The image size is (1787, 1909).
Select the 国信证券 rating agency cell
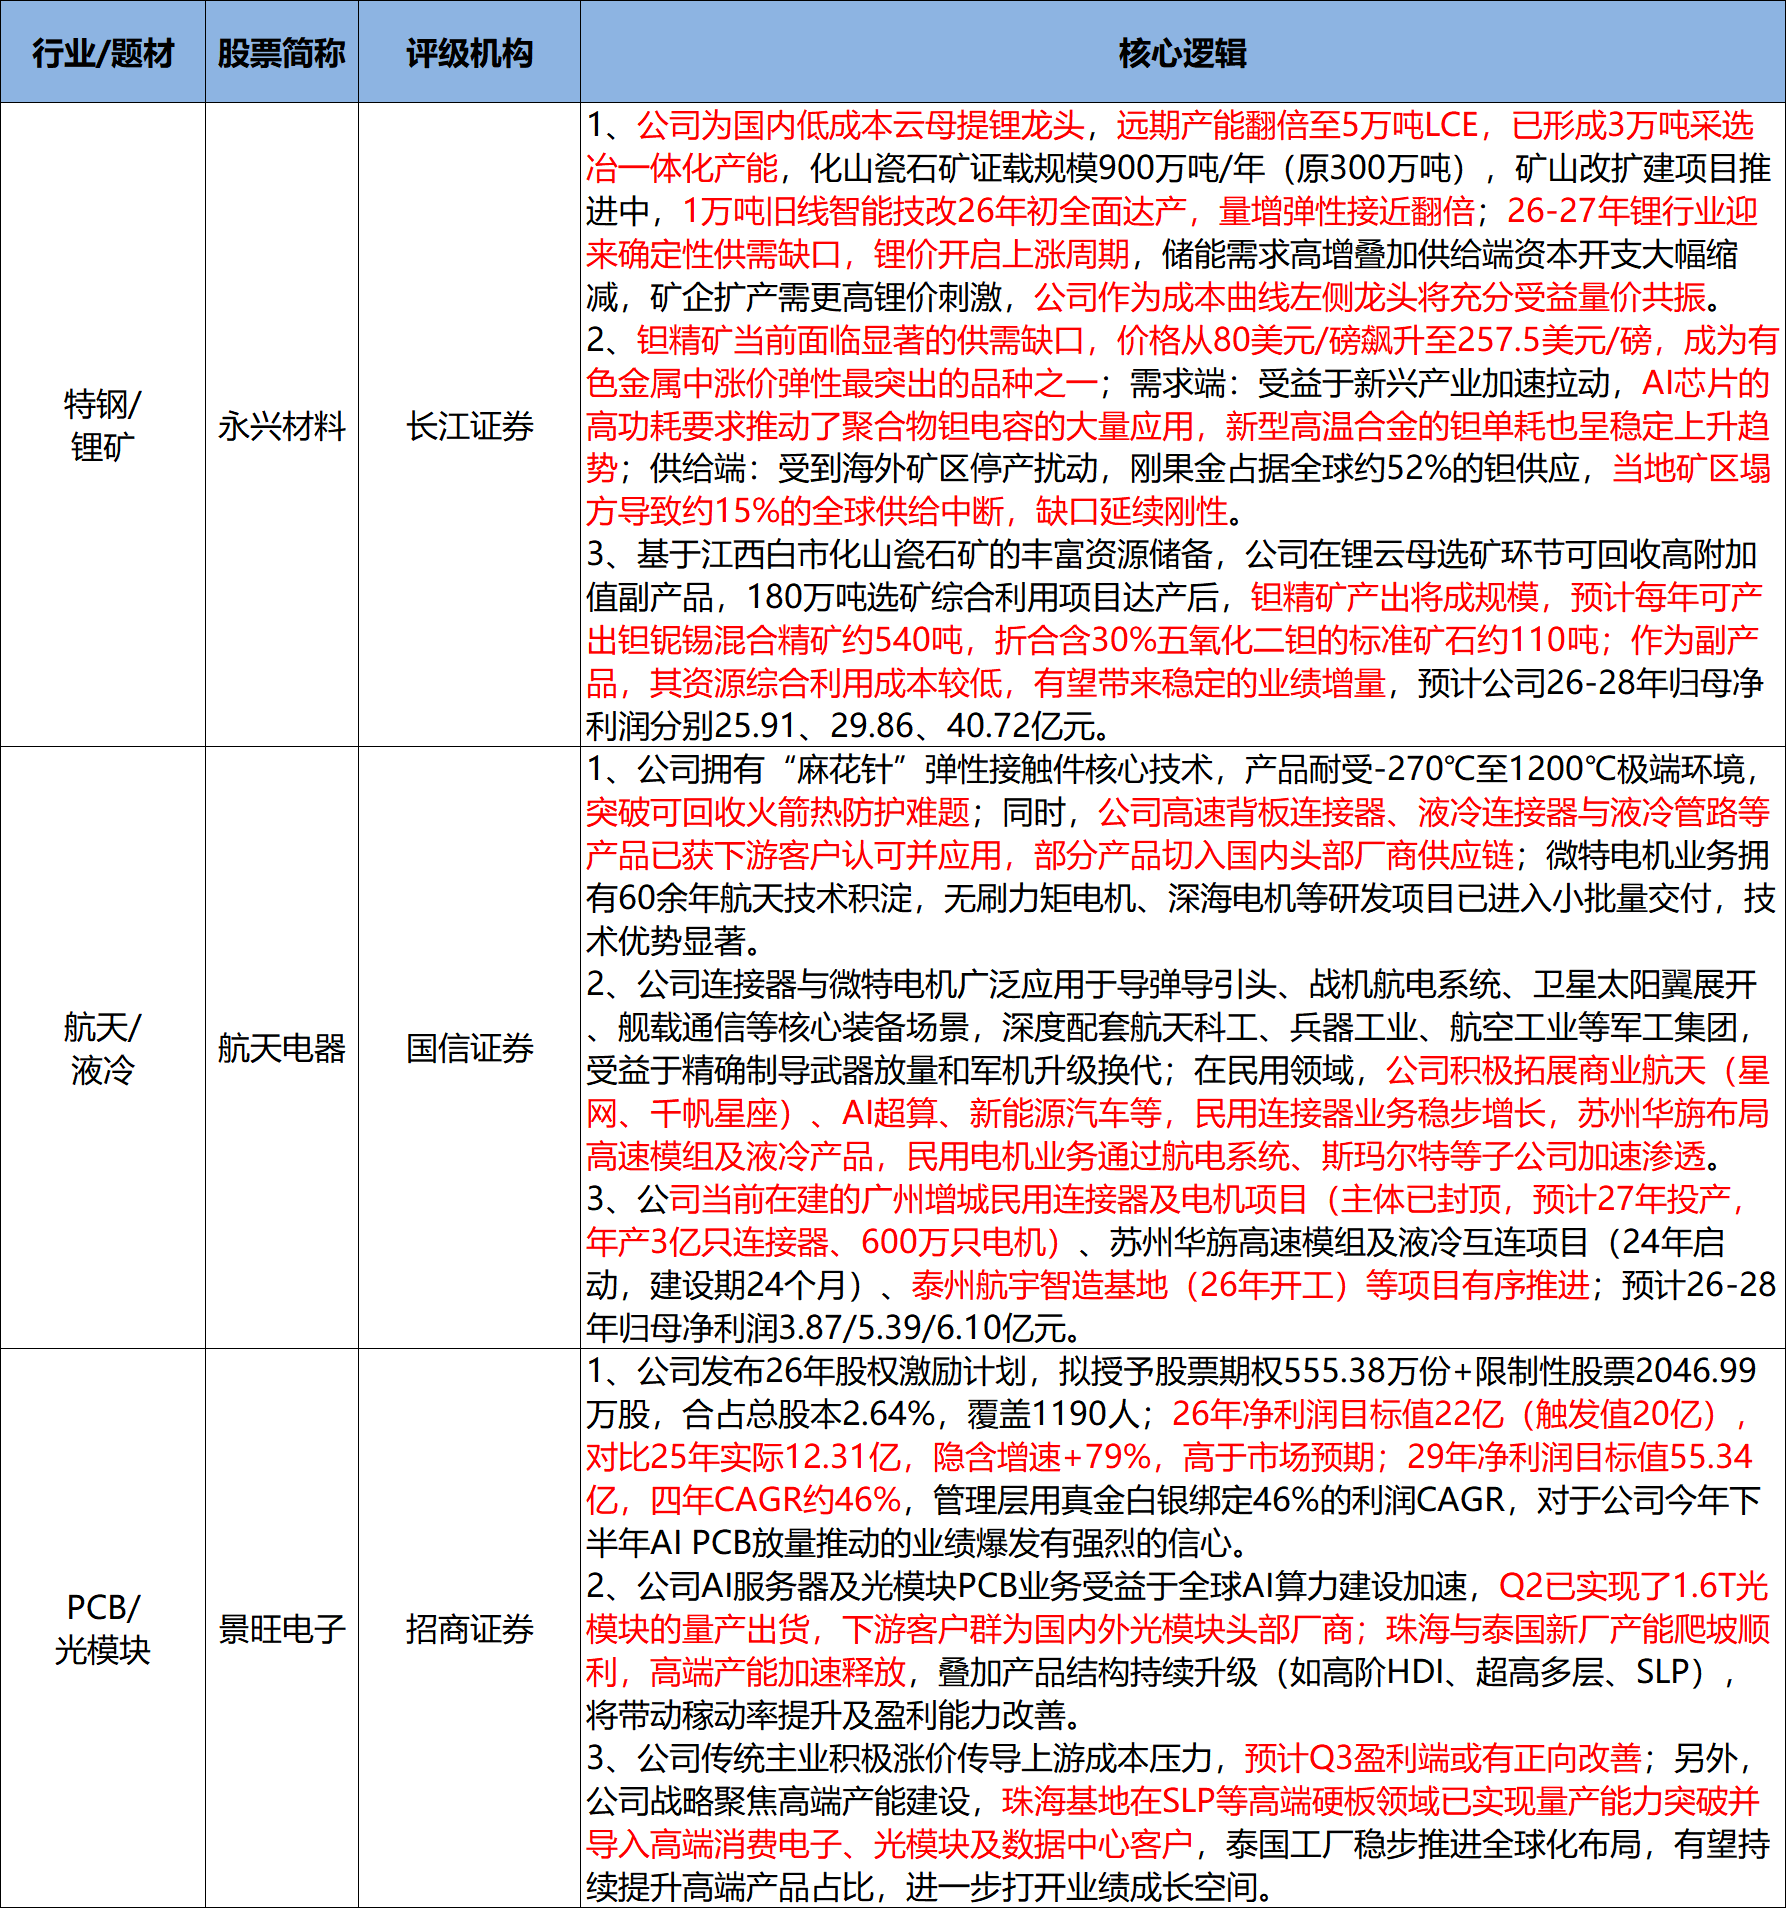469,1048
